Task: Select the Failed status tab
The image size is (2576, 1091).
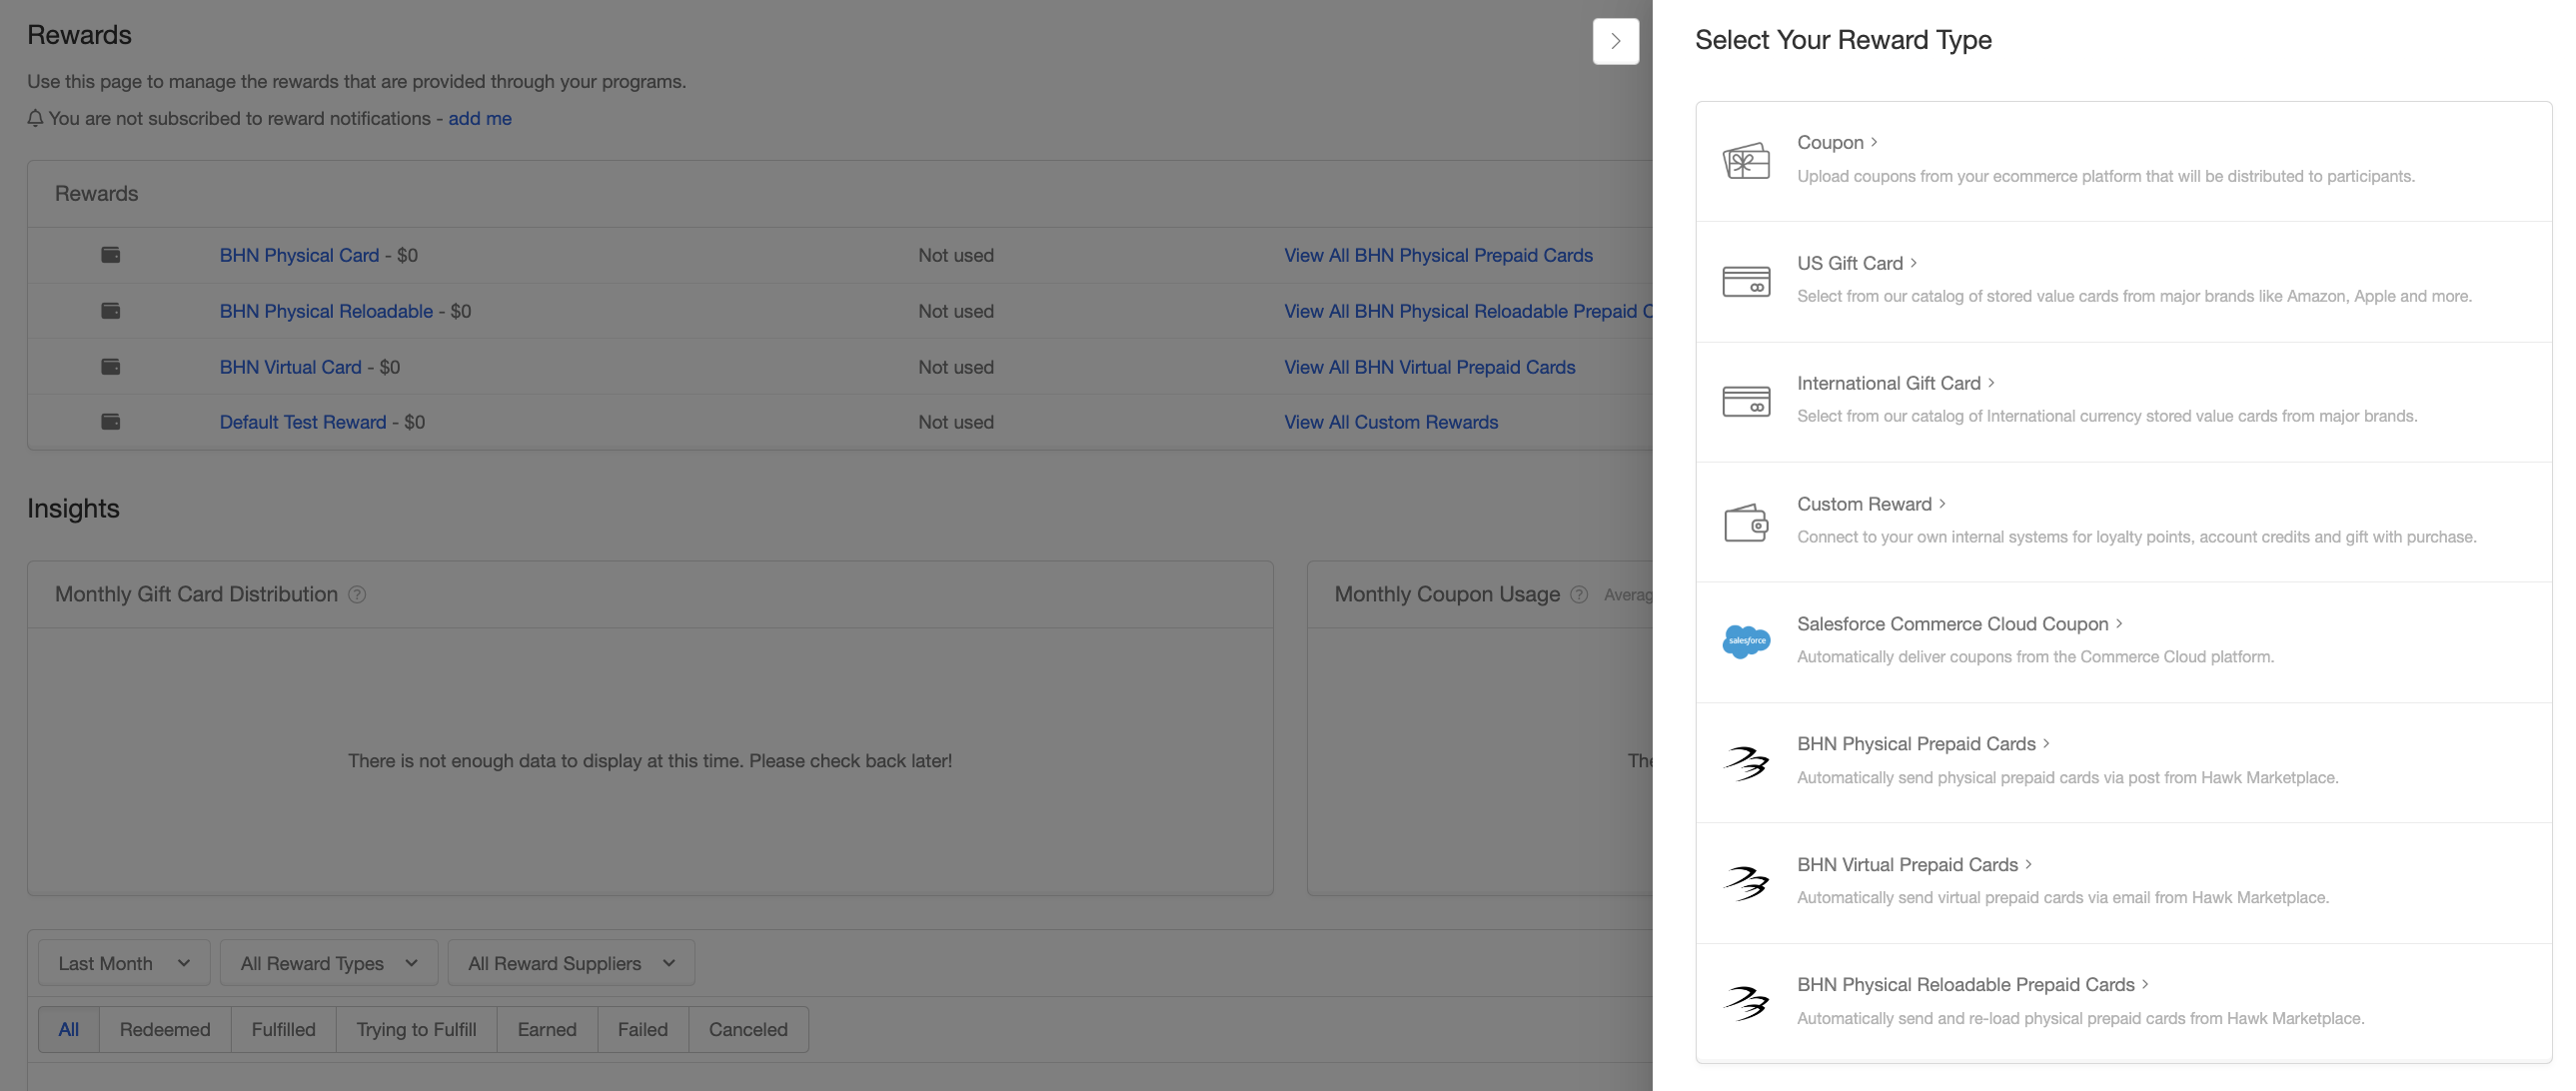Action: pos(643,1029)
